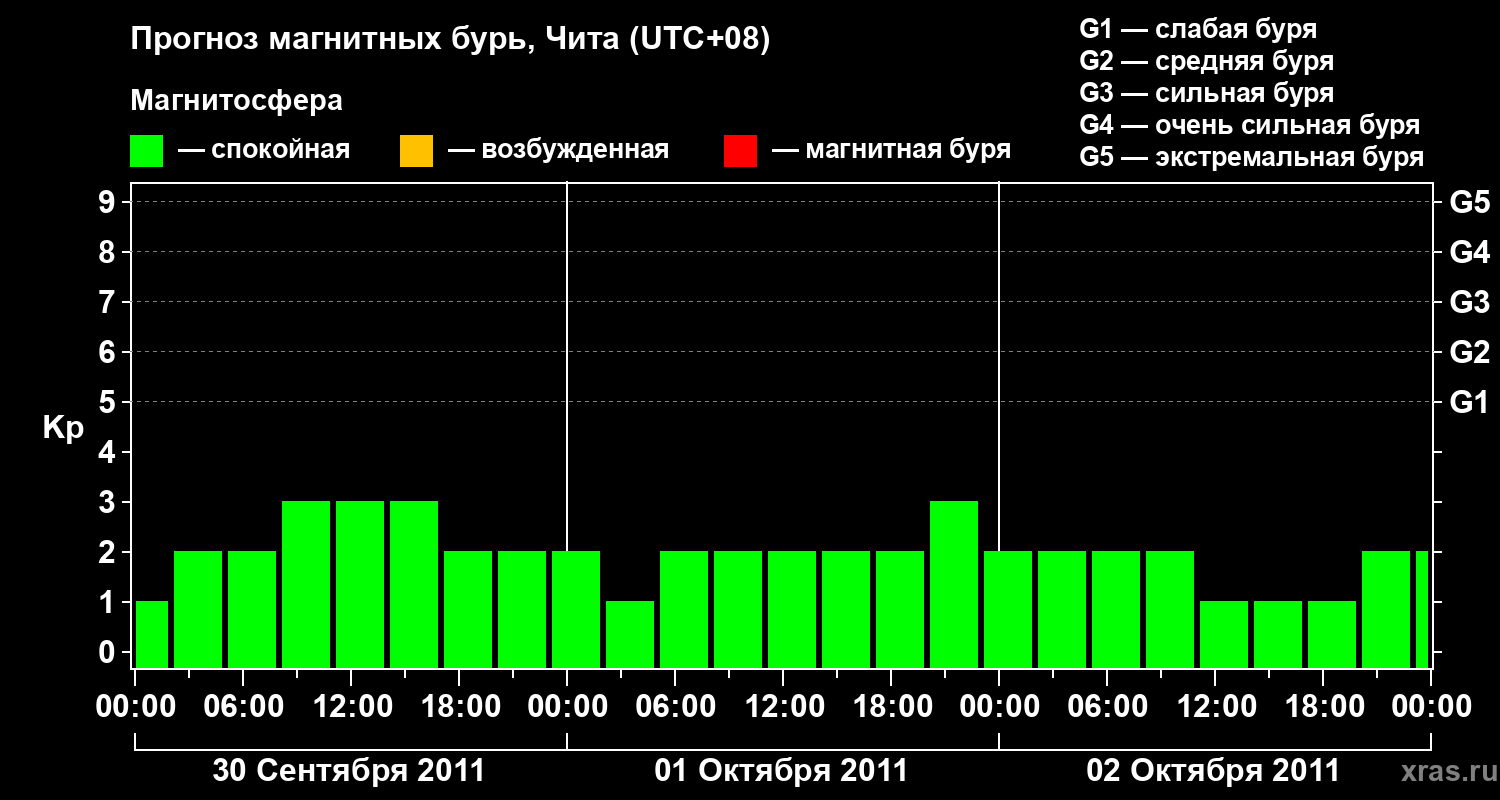Click the orange возбужденная legend swatch

(x=416, y=151)
